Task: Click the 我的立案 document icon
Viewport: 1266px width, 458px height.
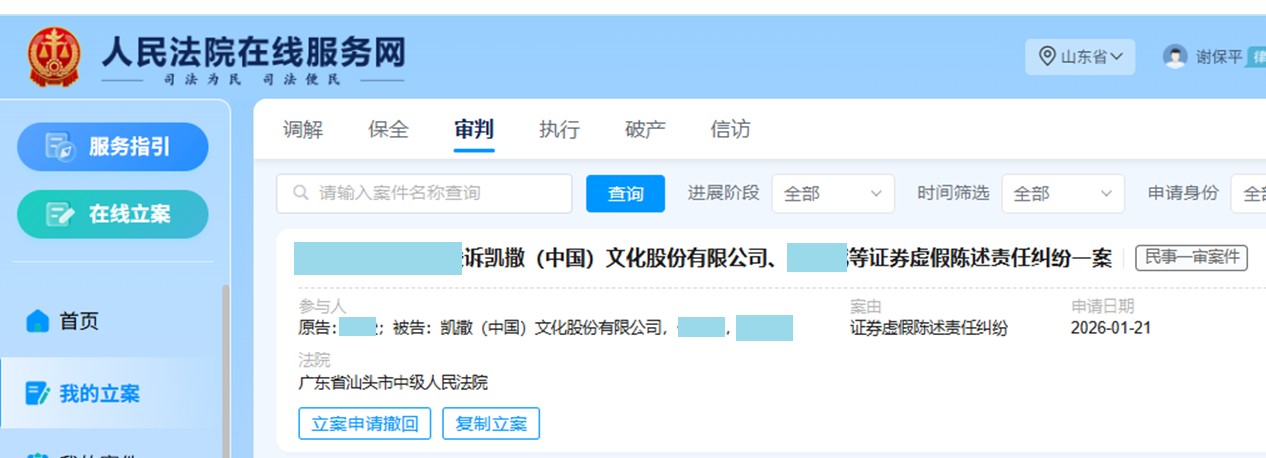Action: click(x=37, y=394)
